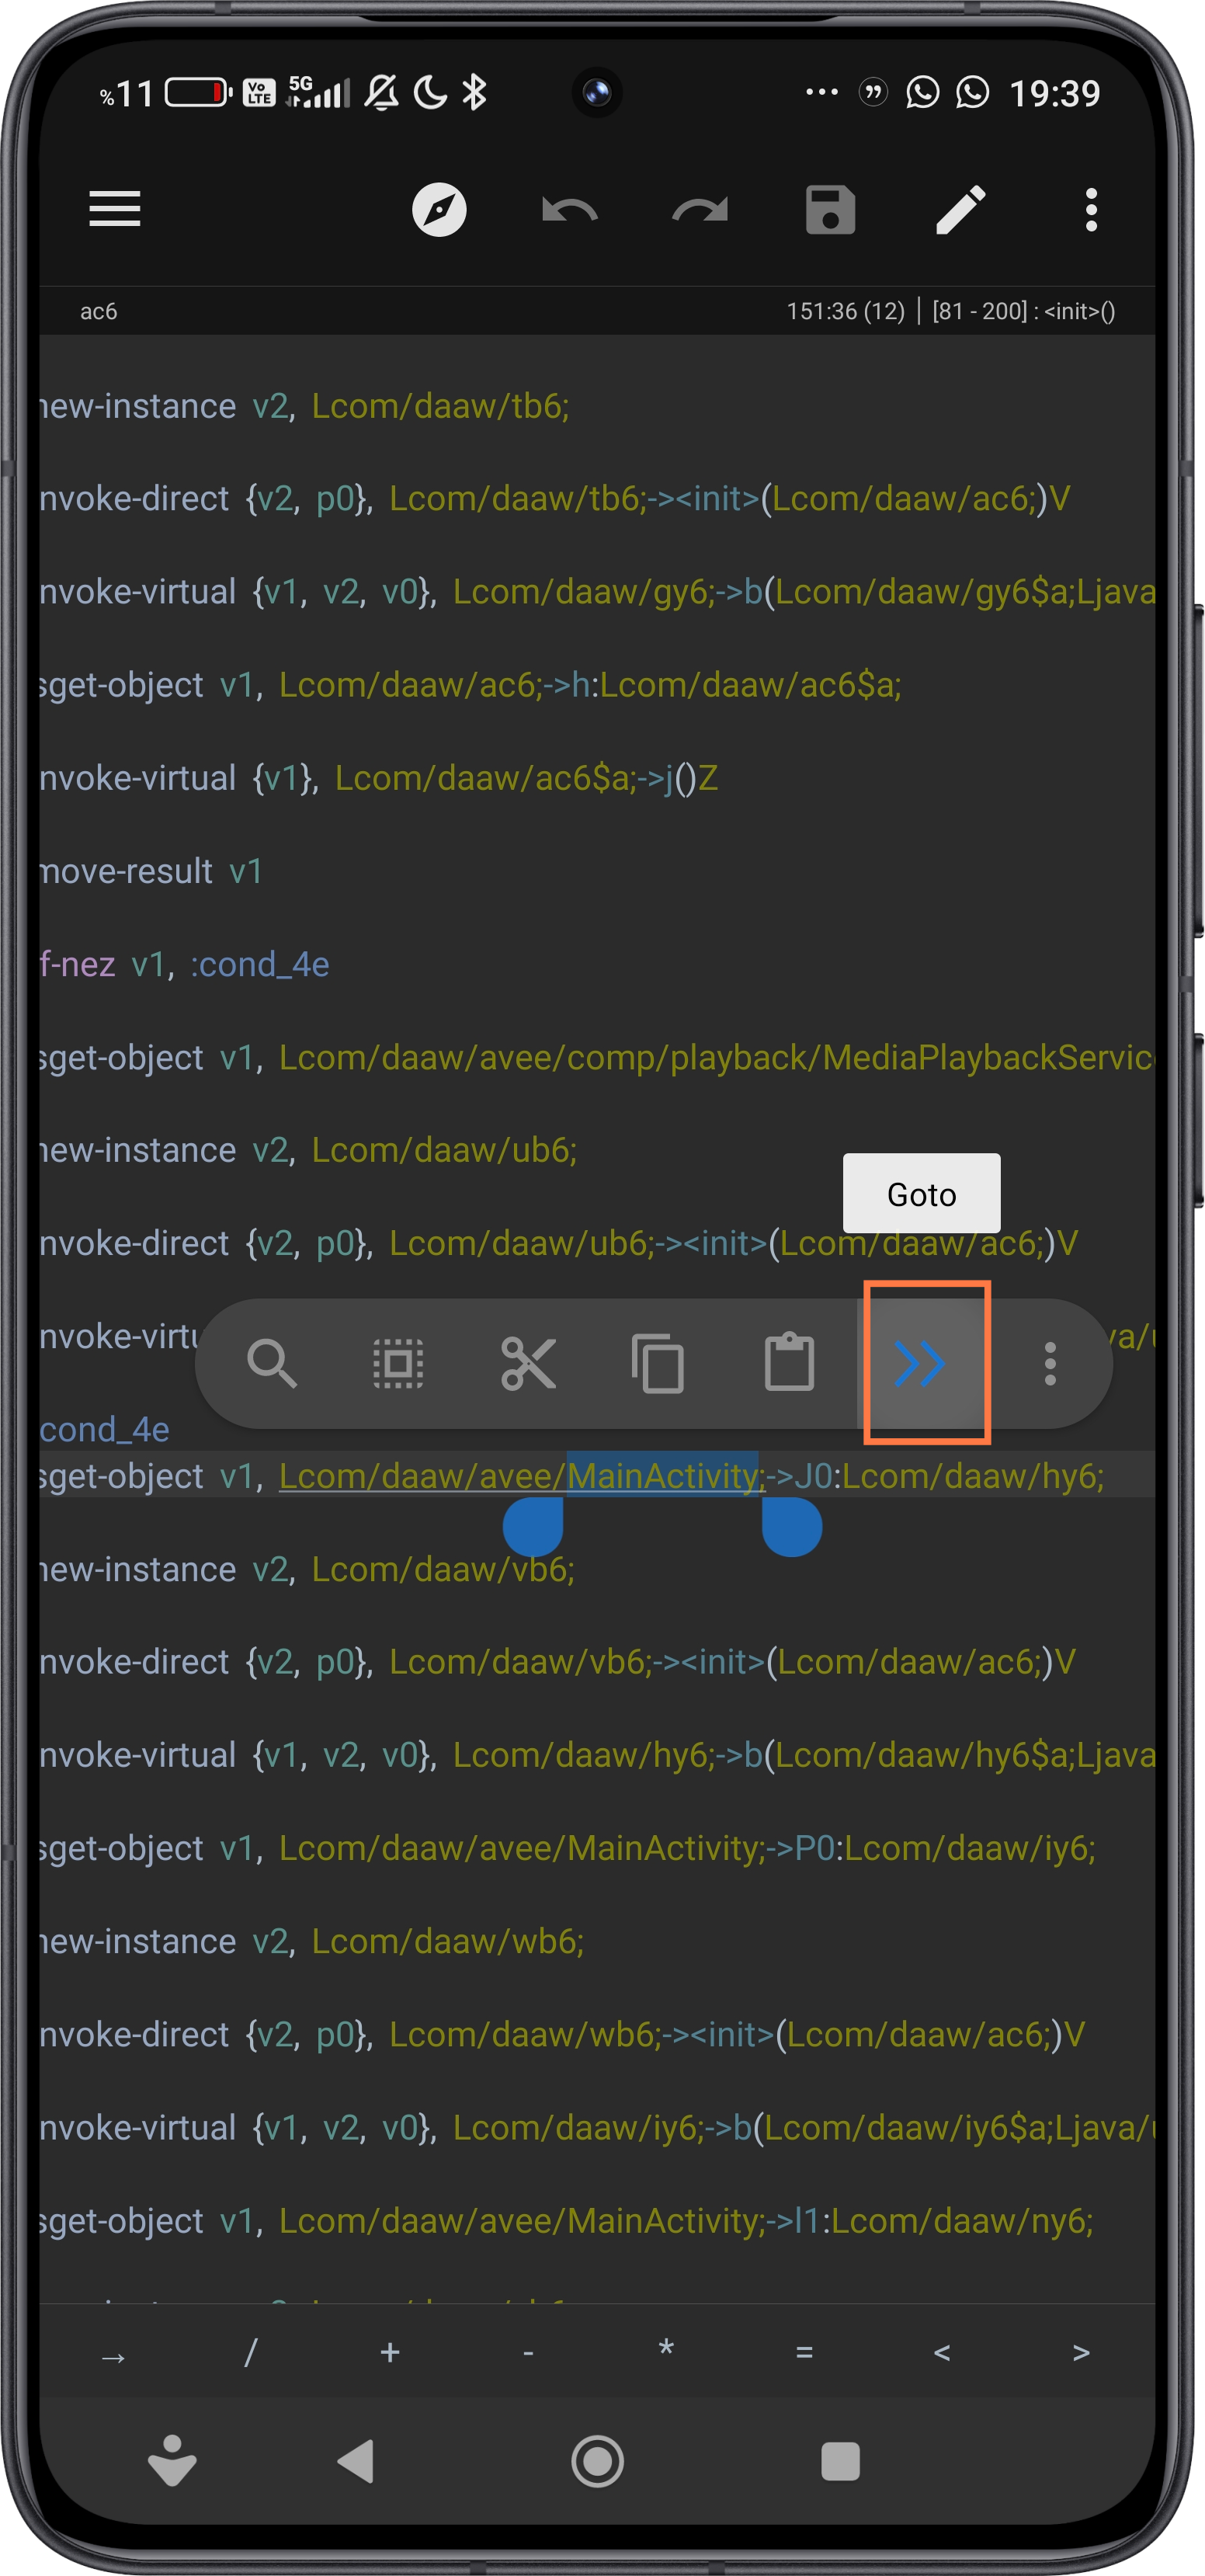Tap the invoke-direct tb6;-><init> line

pyautogui.click(x=555, y=498)
